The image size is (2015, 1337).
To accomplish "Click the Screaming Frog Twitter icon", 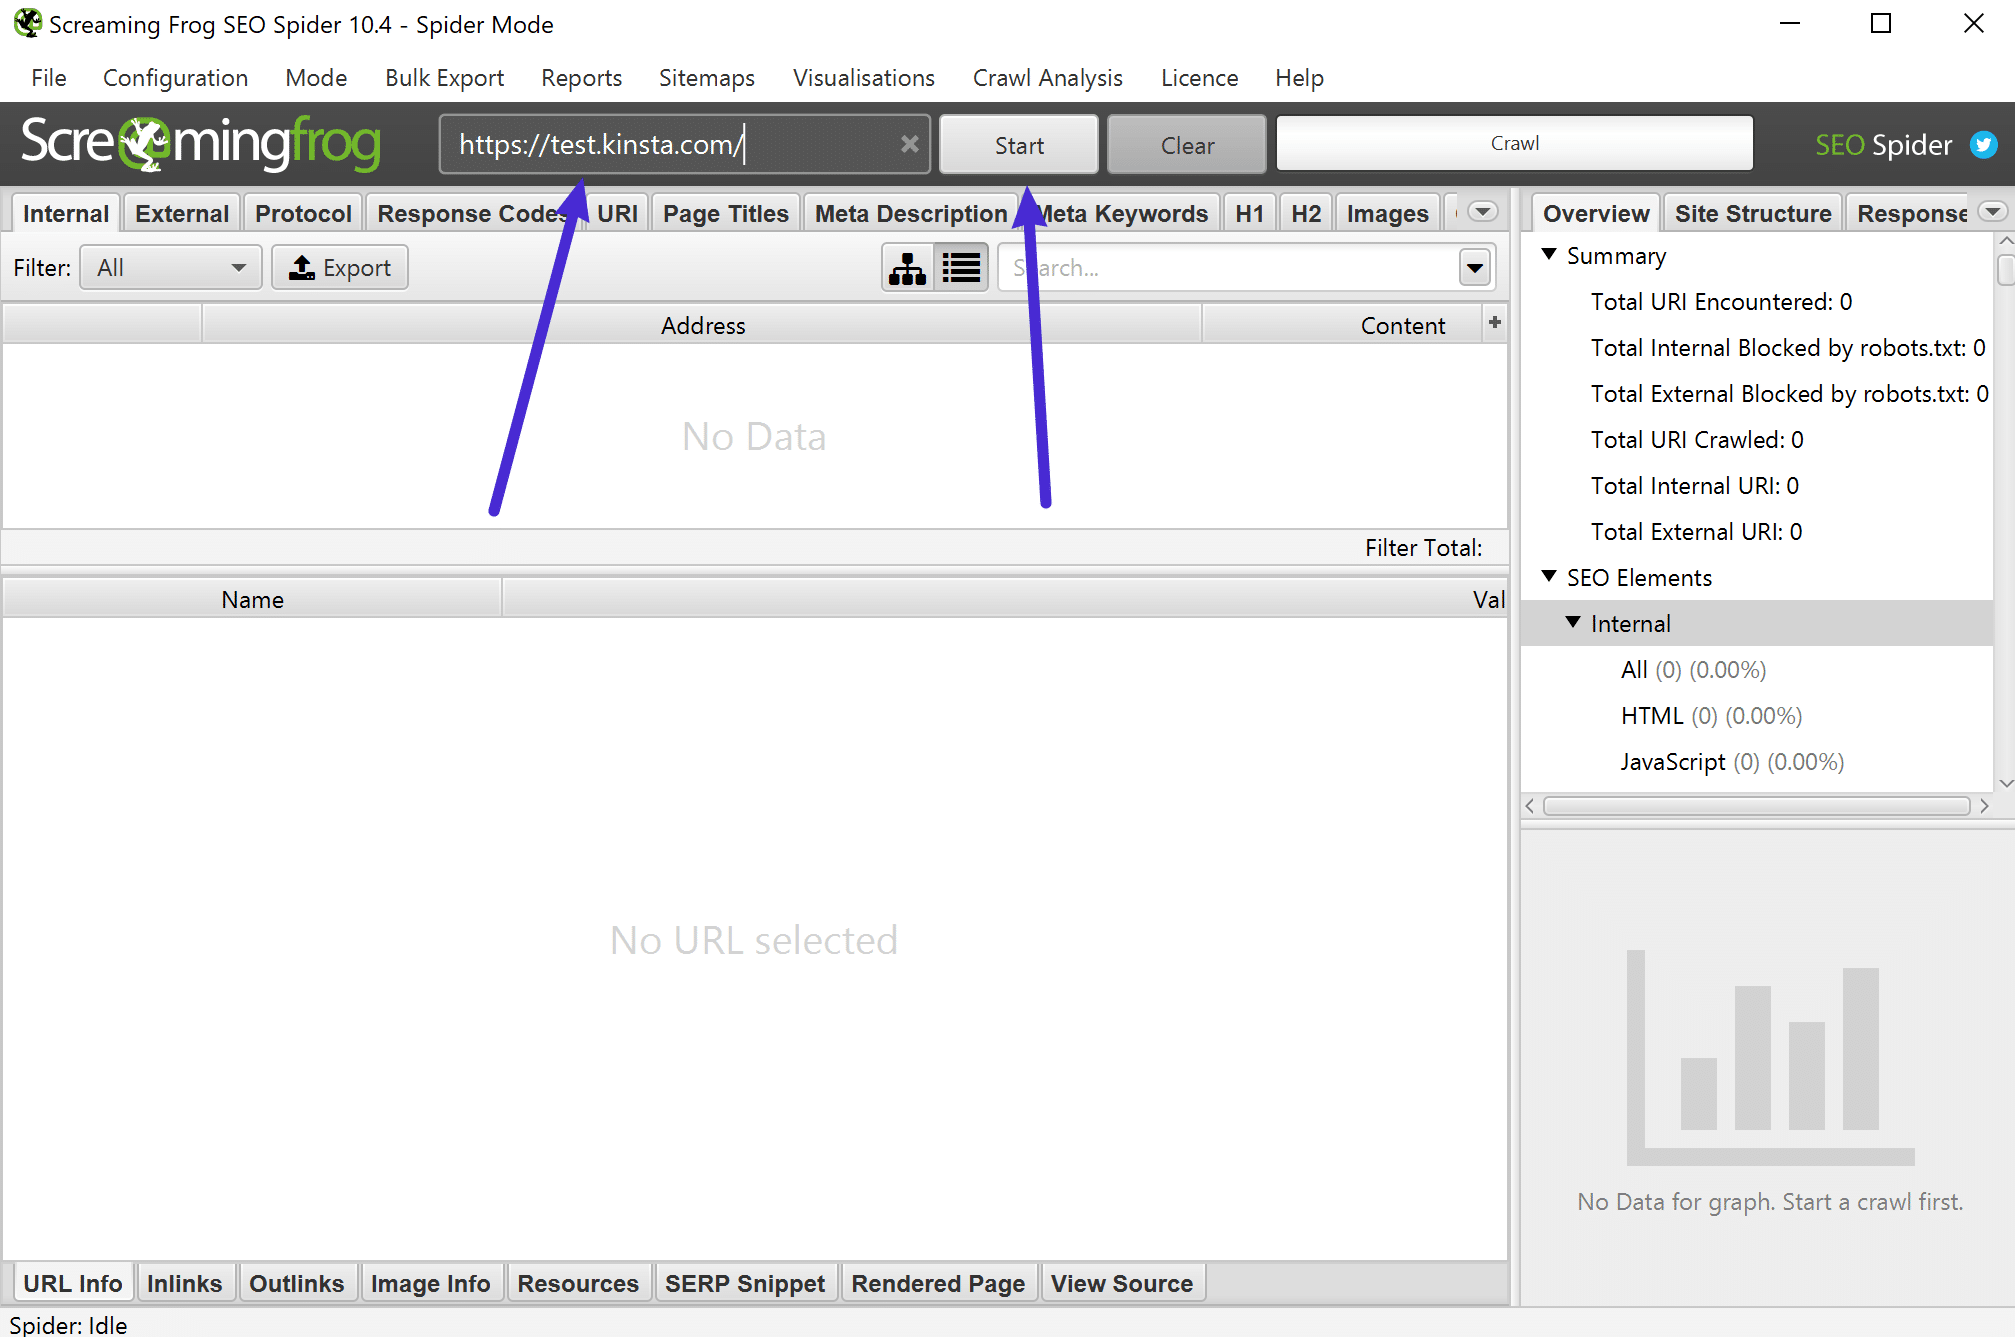I will tap(1984, 145).
